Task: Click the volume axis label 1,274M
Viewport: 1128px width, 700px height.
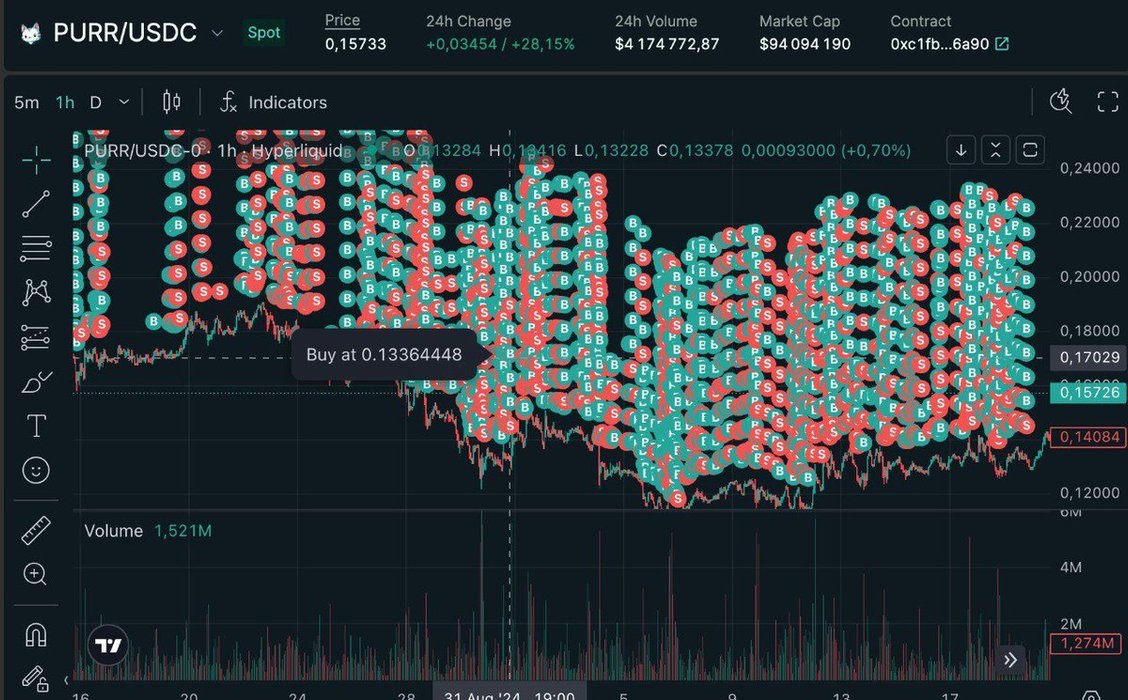Action: coord(1086,643)
